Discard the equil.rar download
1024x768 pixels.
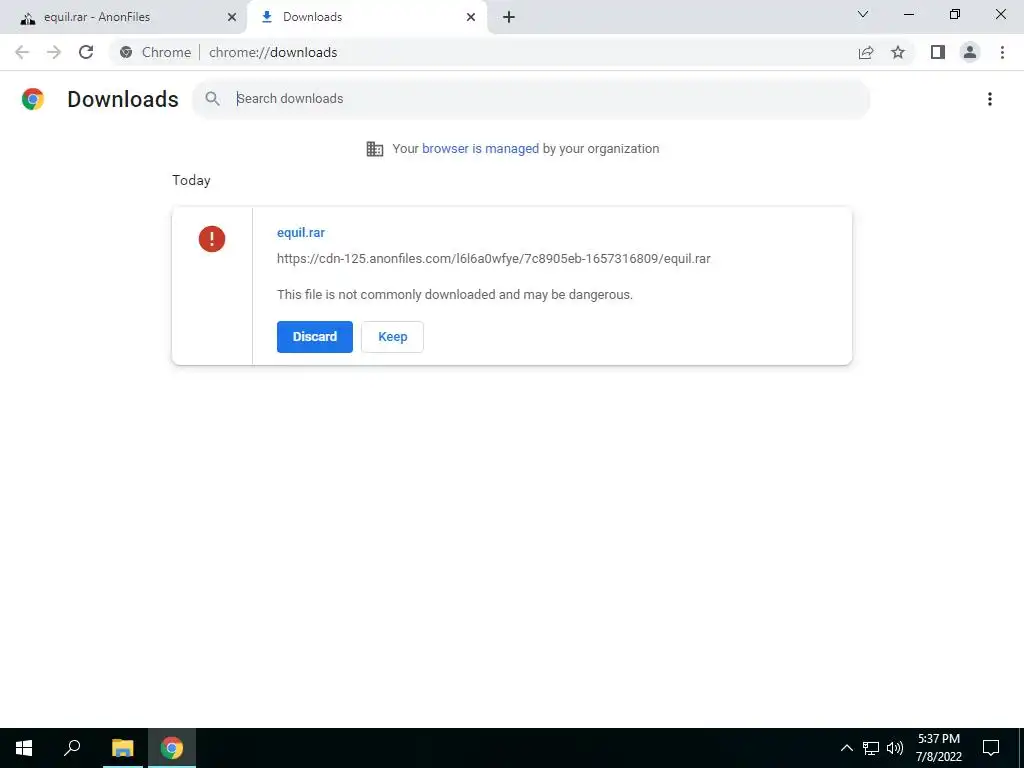315,337
